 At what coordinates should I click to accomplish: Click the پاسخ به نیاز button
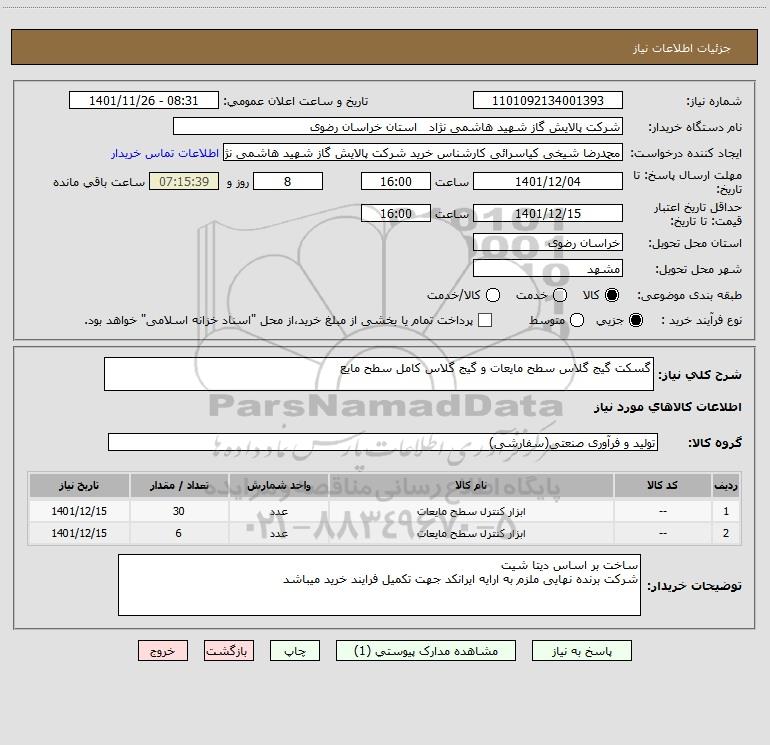581,651
